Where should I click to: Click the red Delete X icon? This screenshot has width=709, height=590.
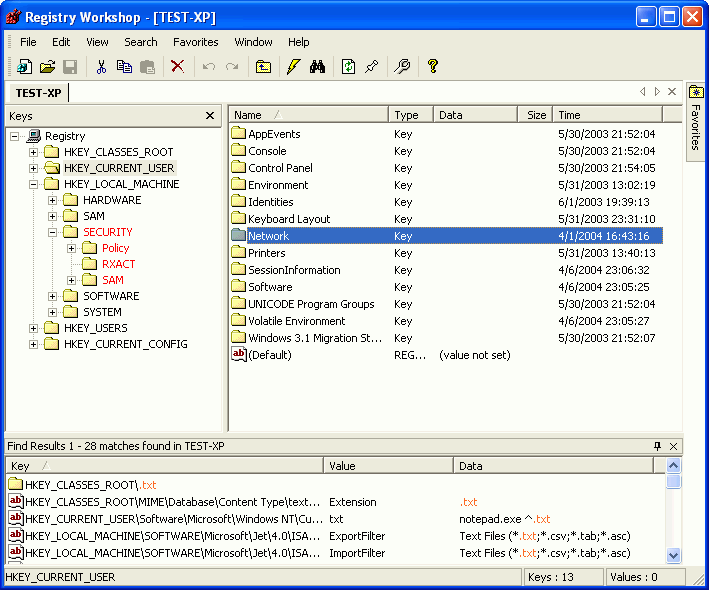177,66
